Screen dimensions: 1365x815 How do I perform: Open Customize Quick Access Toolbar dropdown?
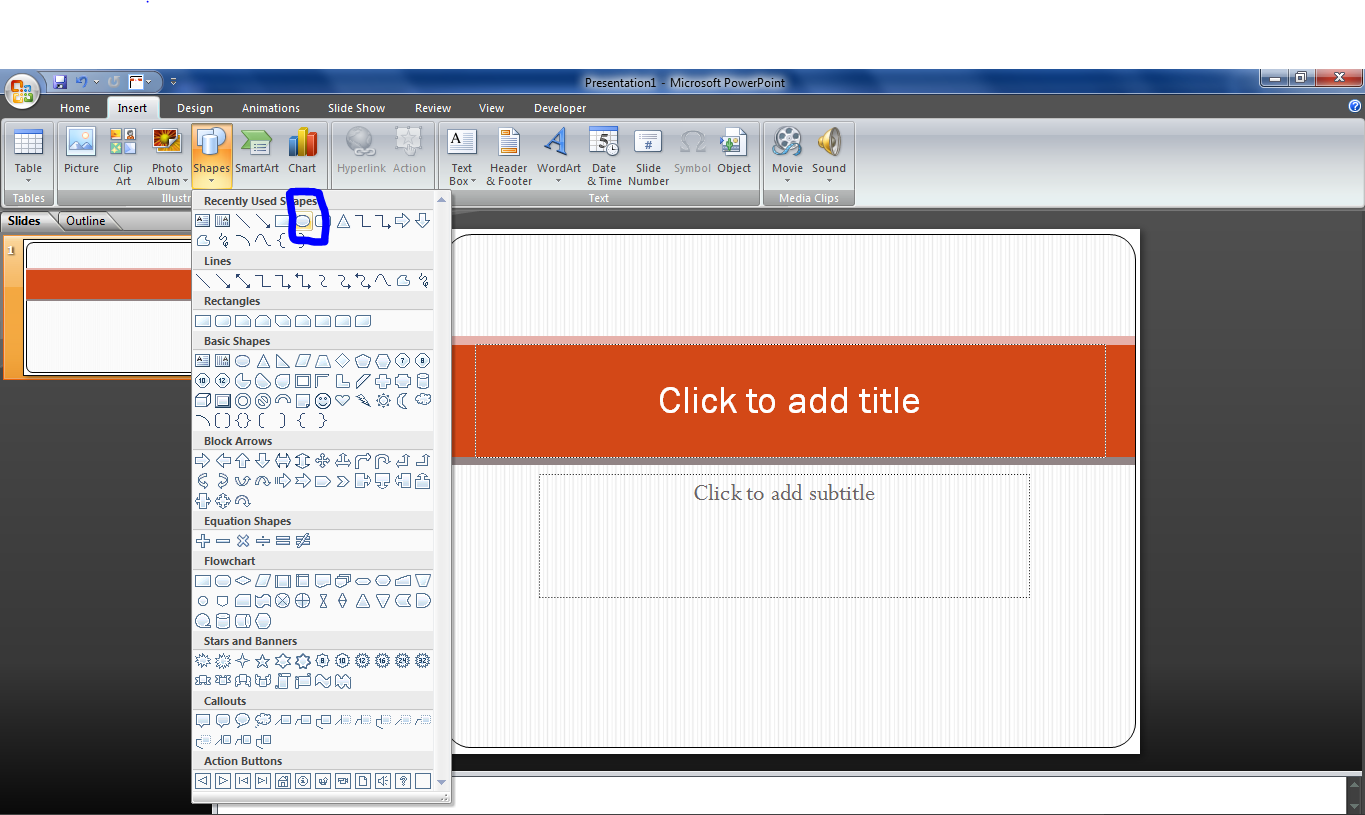click(x=173, y=82)
